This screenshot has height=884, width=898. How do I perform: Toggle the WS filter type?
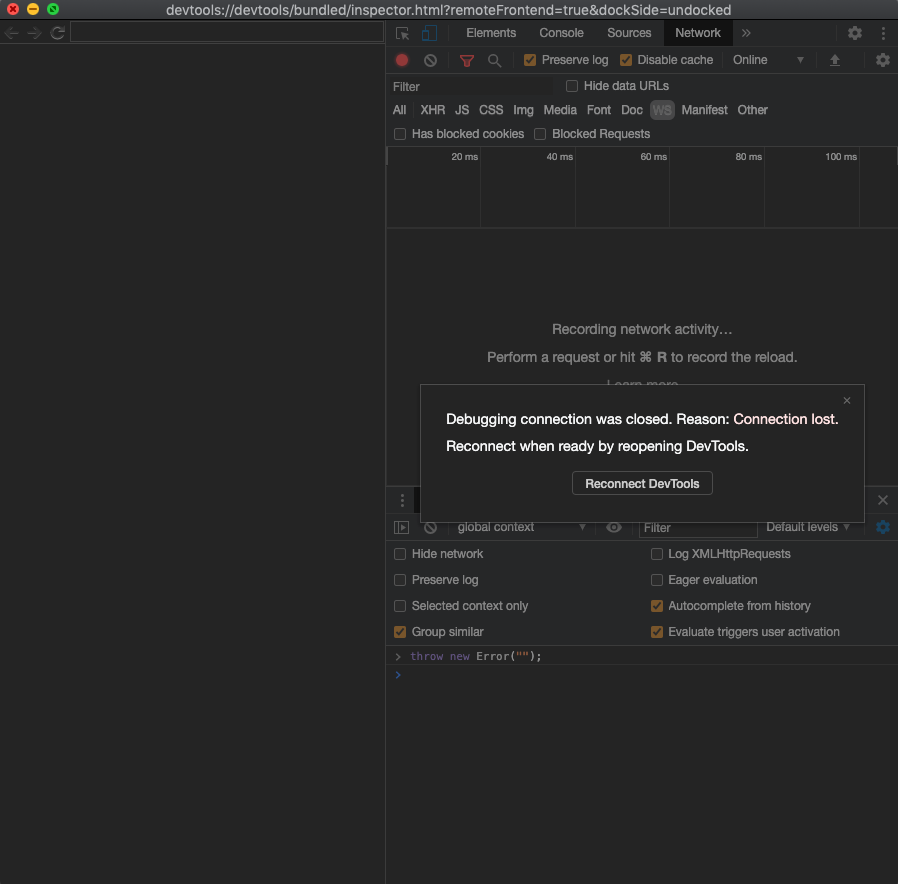(x=662, y=110)
